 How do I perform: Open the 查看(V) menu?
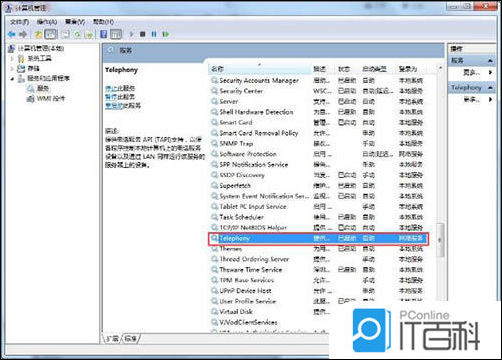(x=75, y=22)
